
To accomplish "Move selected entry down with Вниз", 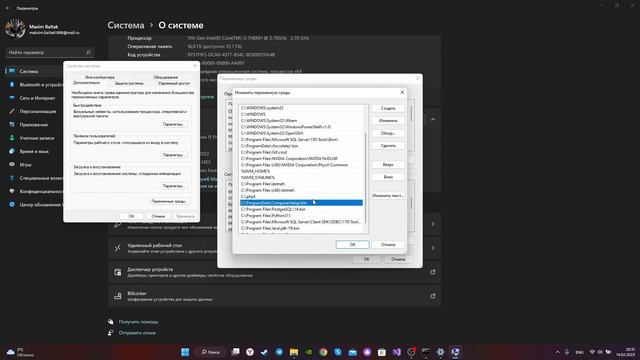I will (388, 177).
